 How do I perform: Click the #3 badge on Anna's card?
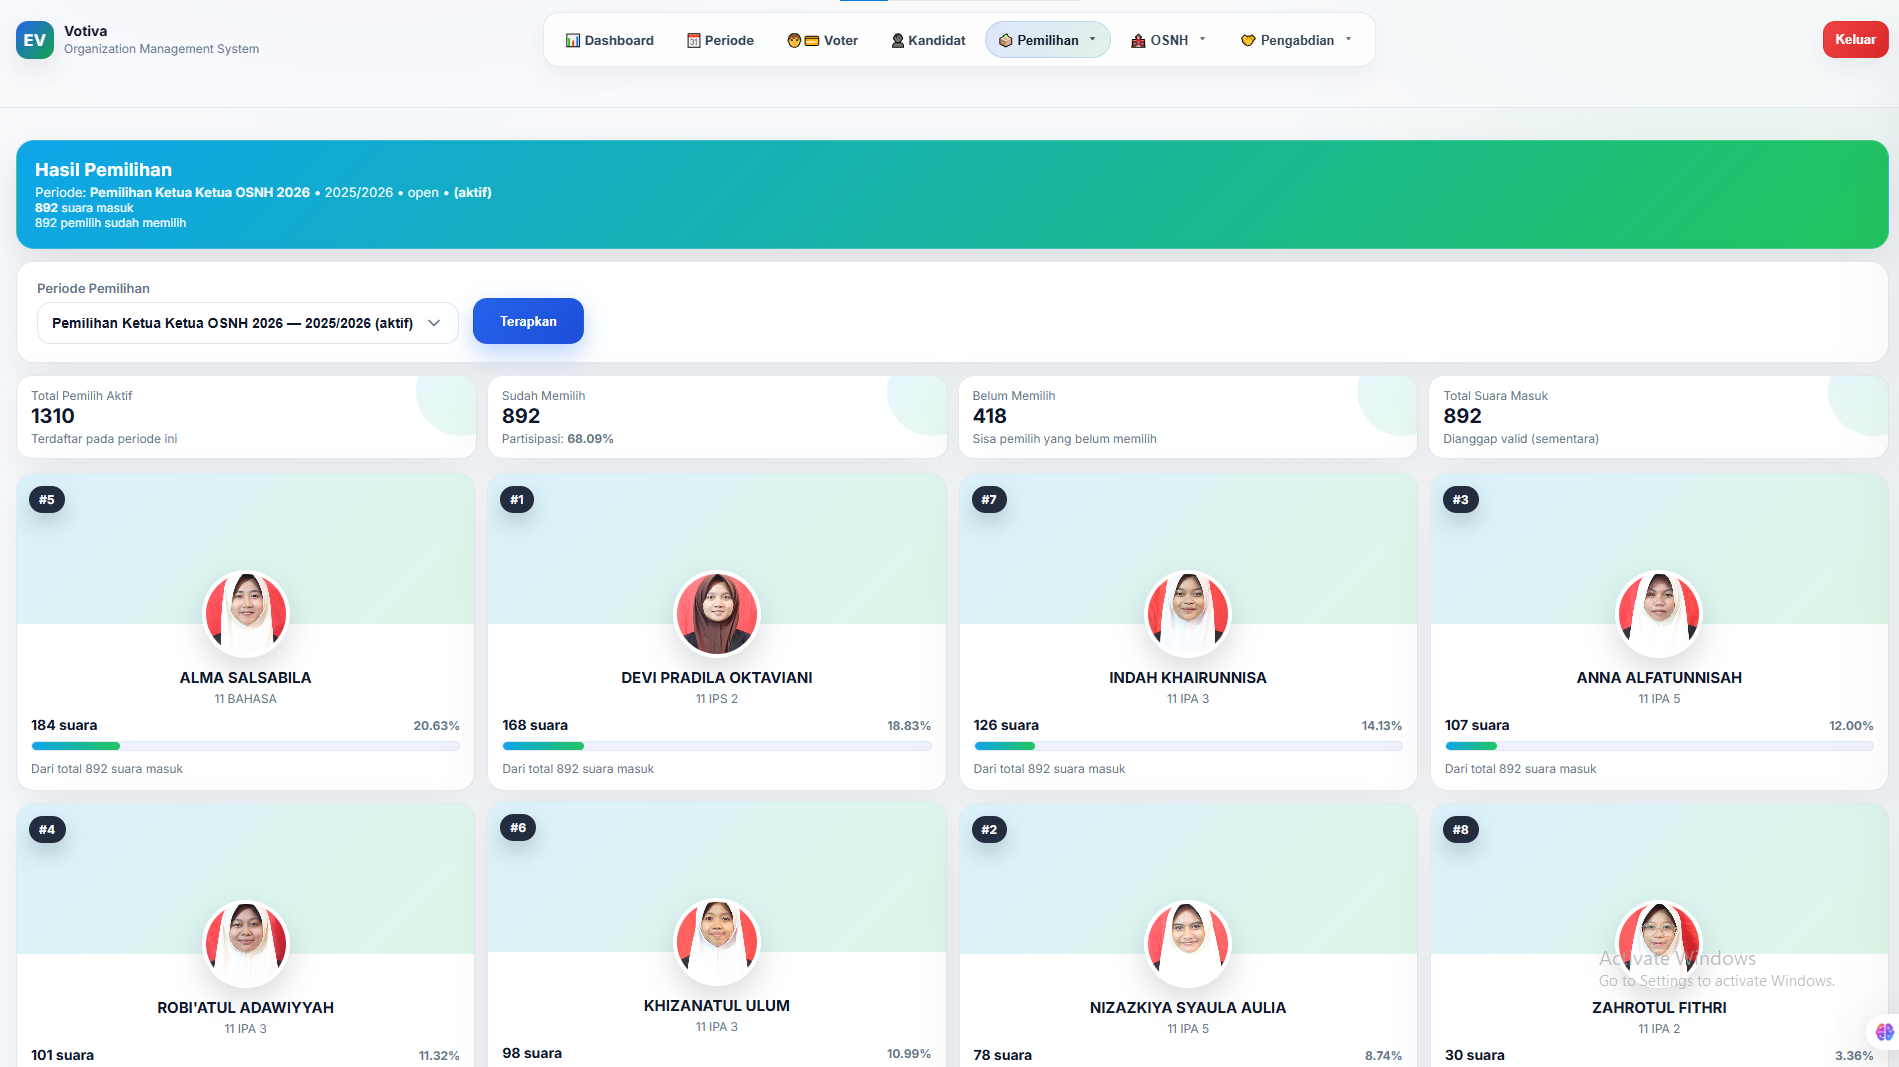[x=1461, y=500]
